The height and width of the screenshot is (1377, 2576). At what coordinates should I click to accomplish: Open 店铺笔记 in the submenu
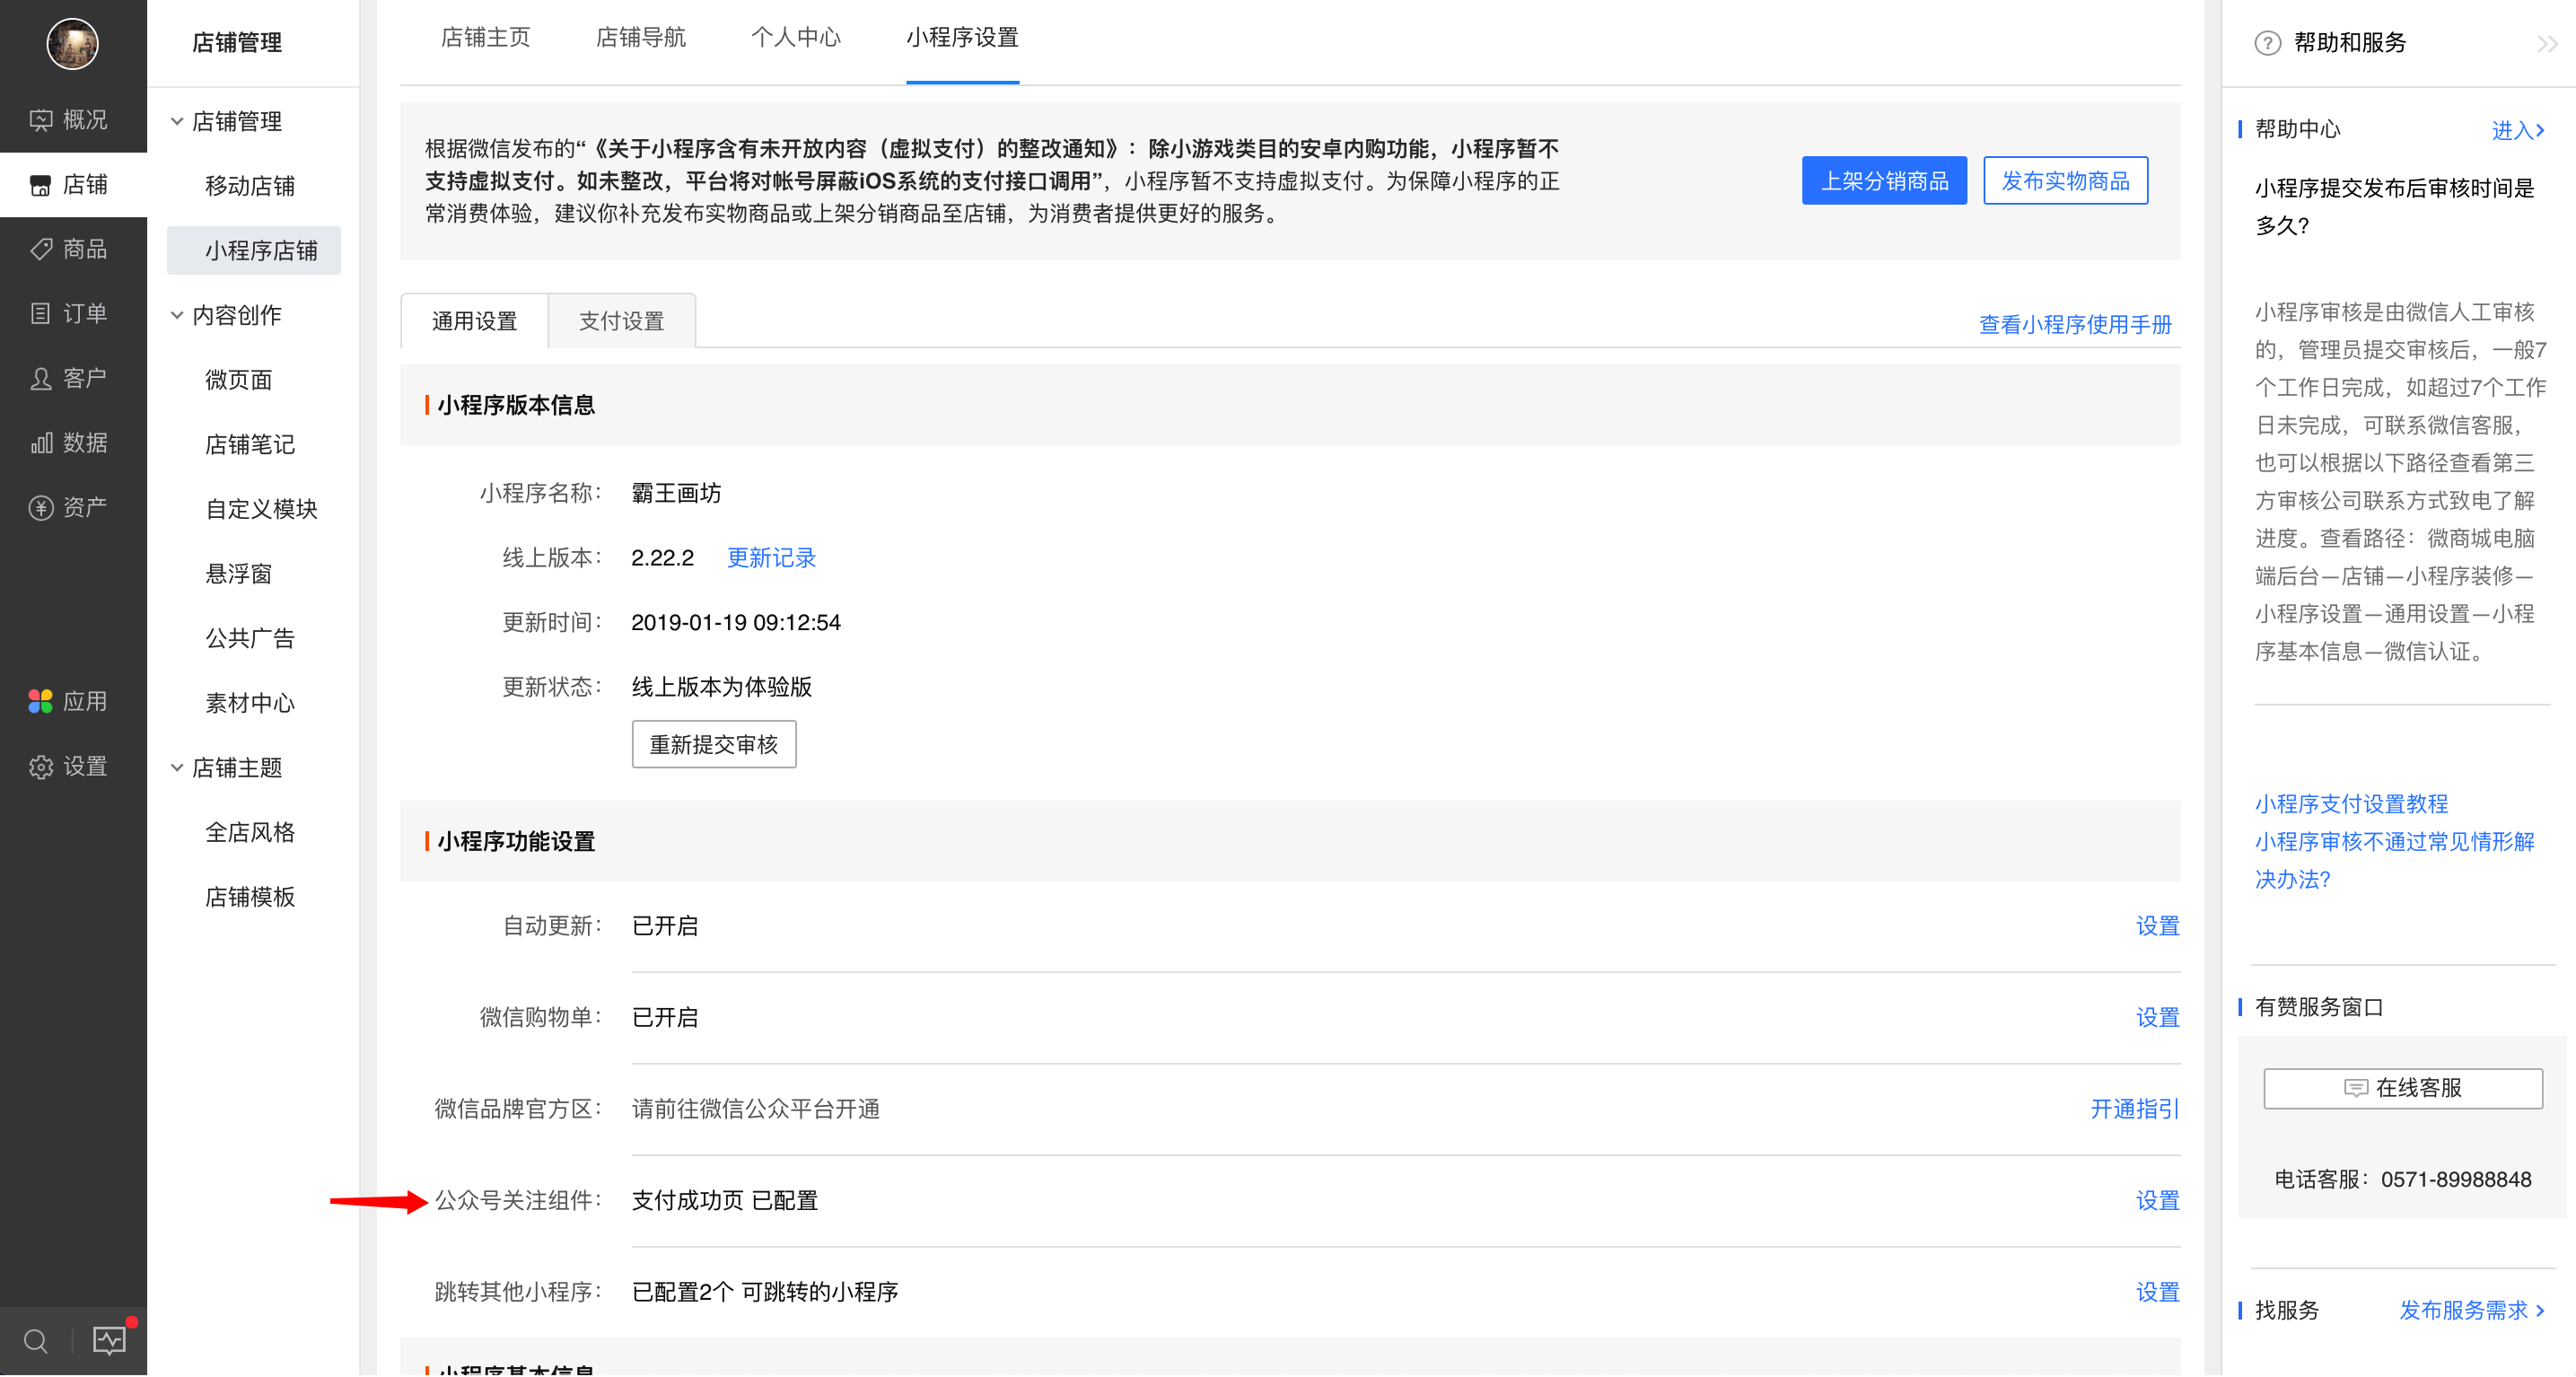pyautogui.click(x=250, y=445)
